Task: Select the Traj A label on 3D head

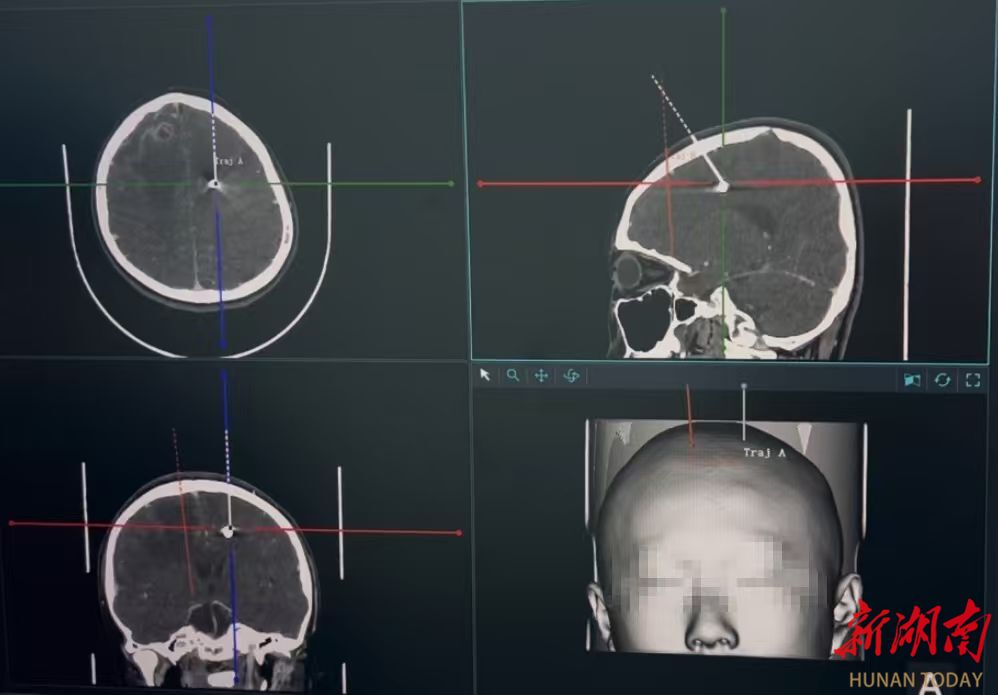Action: (764, 453)
